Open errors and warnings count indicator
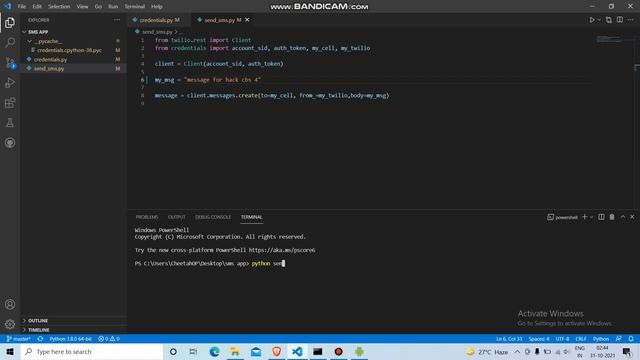640x360 pixels. [109, 339]
